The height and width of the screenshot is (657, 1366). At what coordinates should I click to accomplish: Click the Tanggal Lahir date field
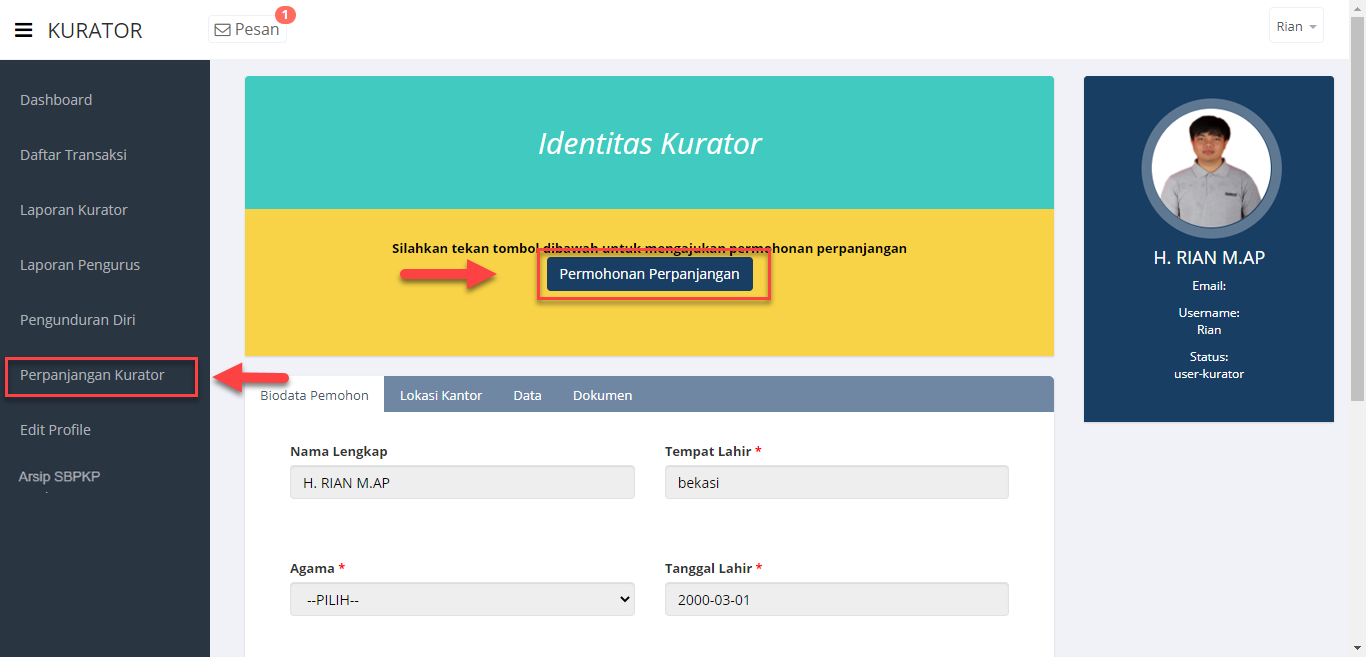point(836,599)
